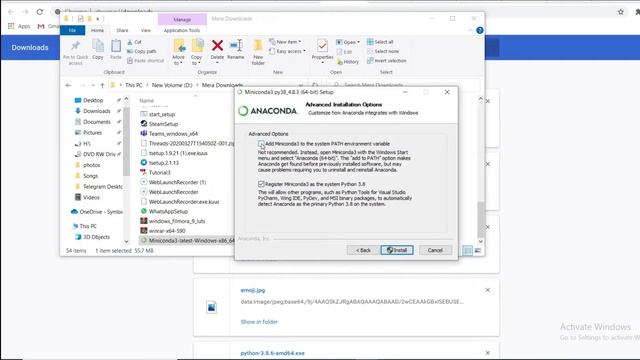Viewport: 640px width, 360px height.
Task: Open Videos in navigation pane
Action: 91,198
